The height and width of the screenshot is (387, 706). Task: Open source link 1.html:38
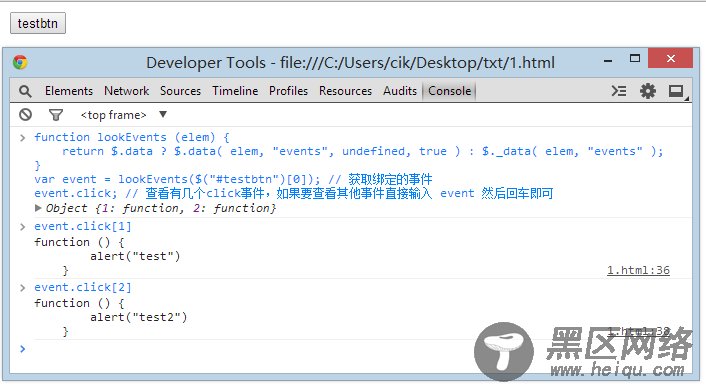click(638, 332)
